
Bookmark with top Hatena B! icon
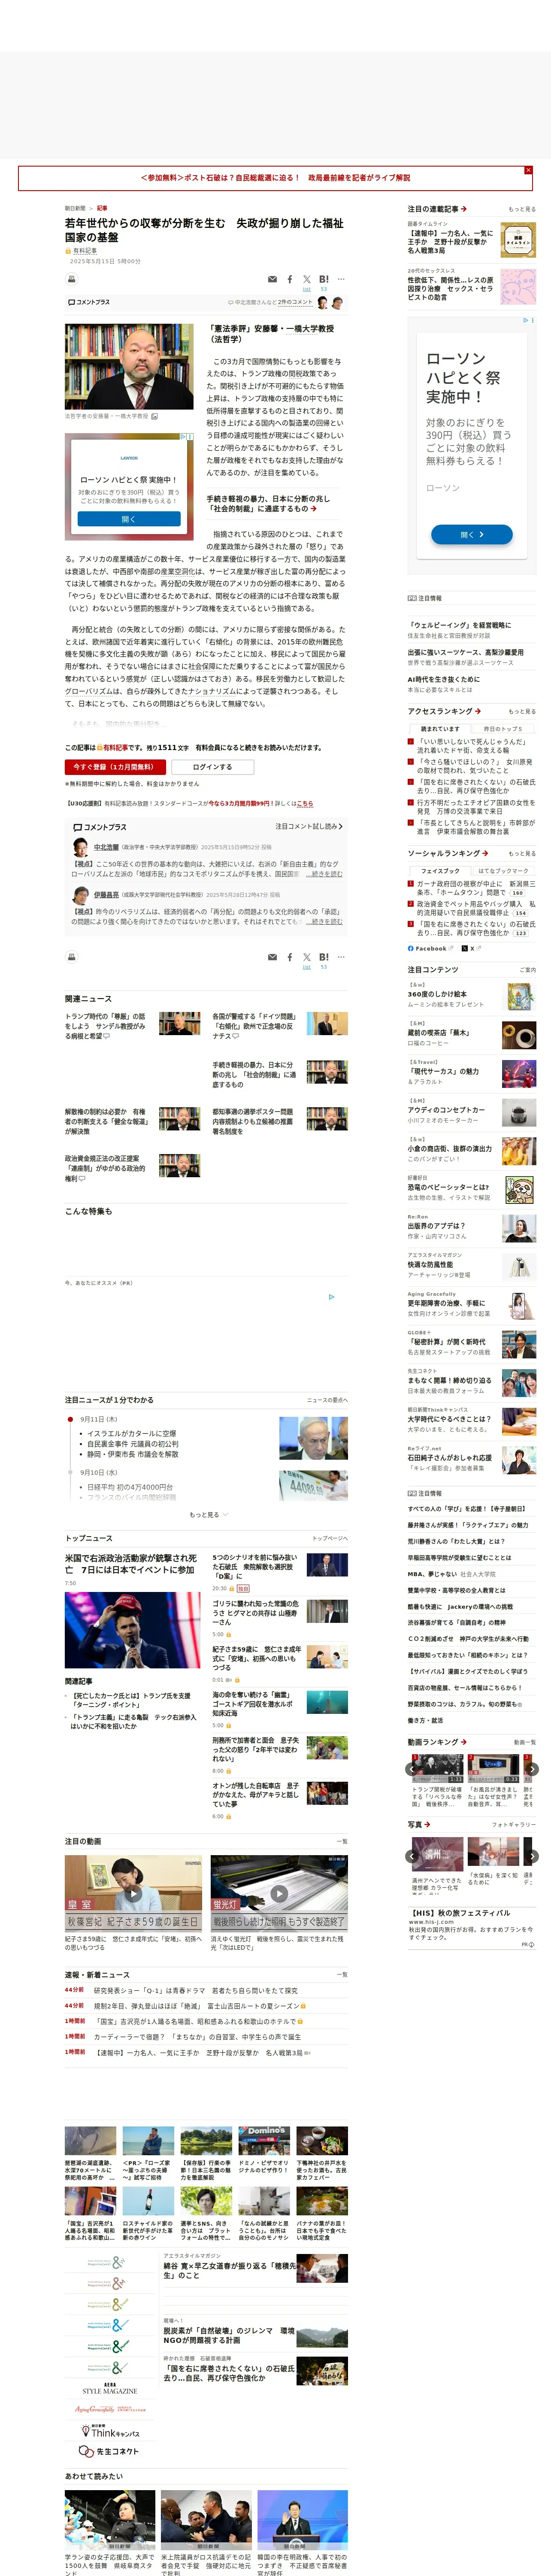(324, 279)
